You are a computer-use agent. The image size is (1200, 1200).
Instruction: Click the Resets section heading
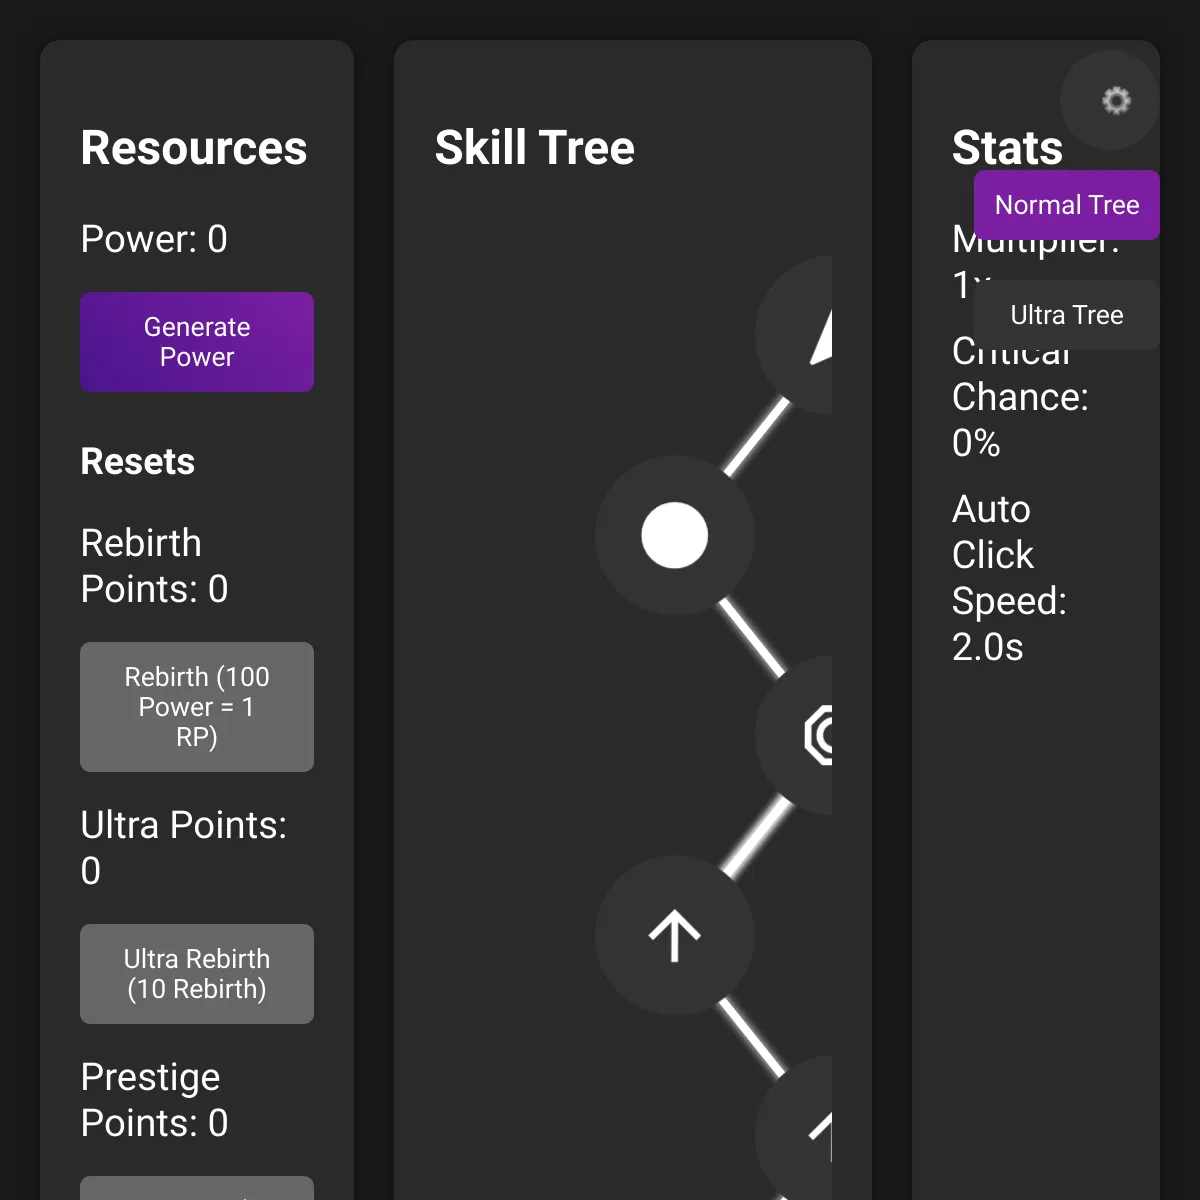[137, 462]
